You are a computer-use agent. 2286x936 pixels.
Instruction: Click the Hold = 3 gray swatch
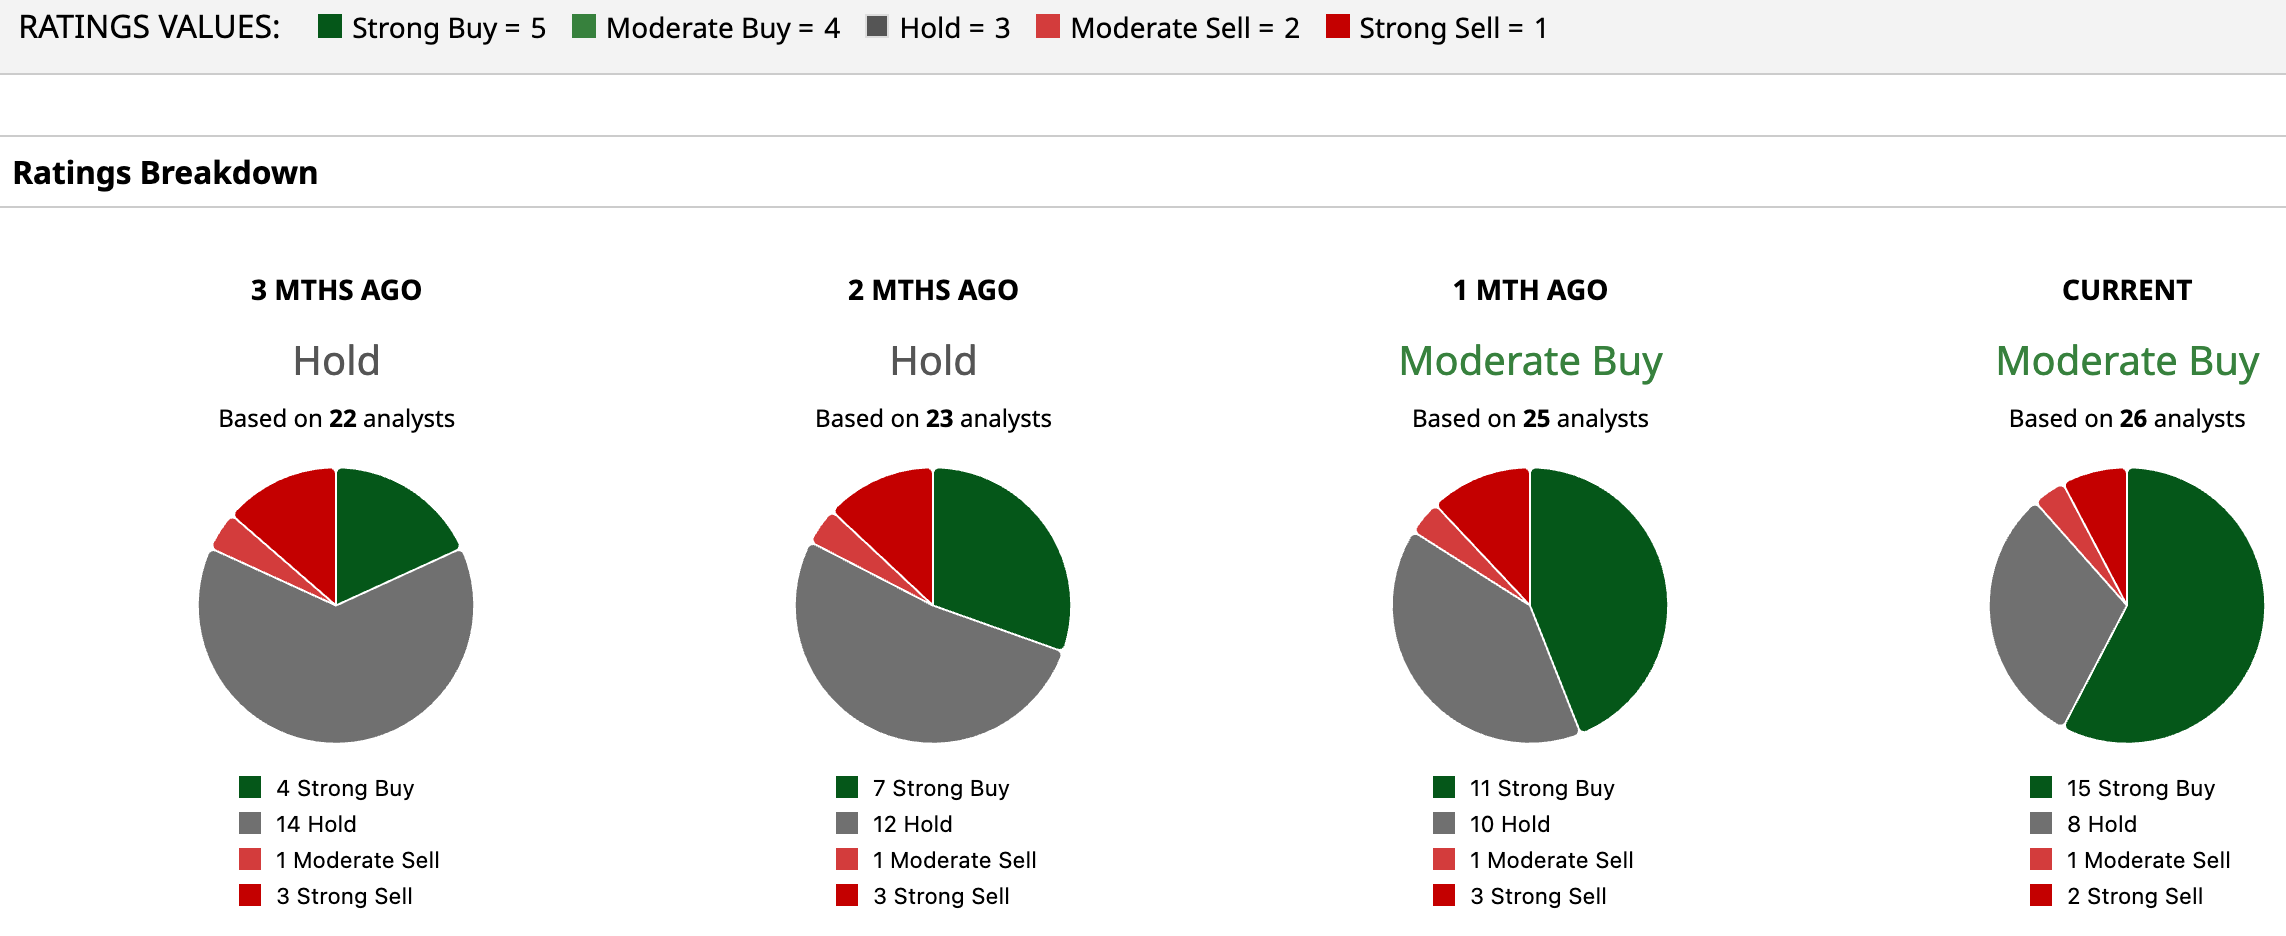(877, 27)
